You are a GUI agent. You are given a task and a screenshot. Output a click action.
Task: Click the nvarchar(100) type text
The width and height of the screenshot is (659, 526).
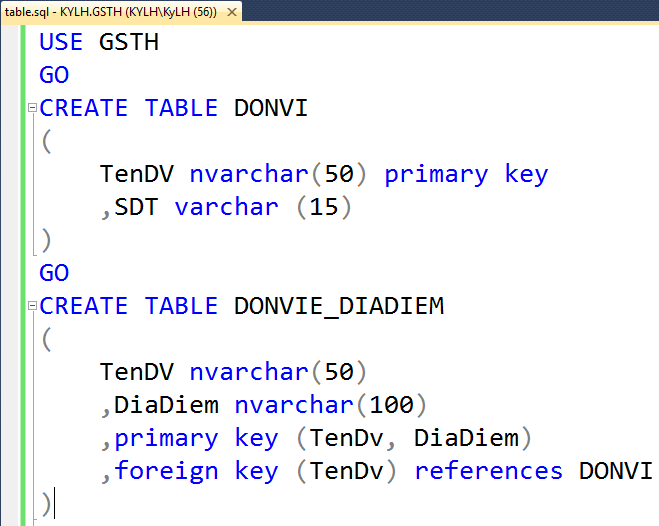click(x=330, y=405)
